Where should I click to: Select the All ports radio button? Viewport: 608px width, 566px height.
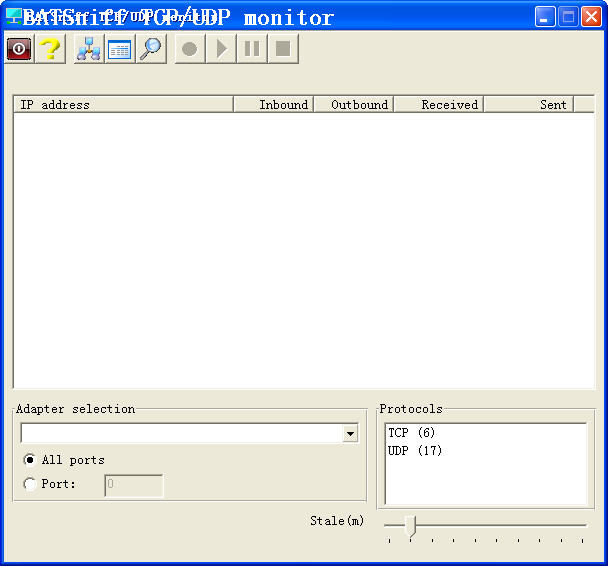point(30,460)
